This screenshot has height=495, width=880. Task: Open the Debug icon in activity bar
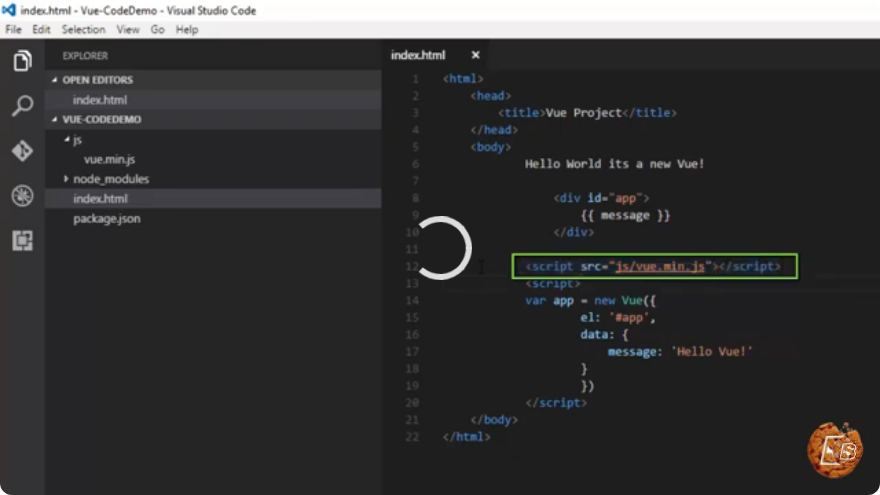point(22,196)
